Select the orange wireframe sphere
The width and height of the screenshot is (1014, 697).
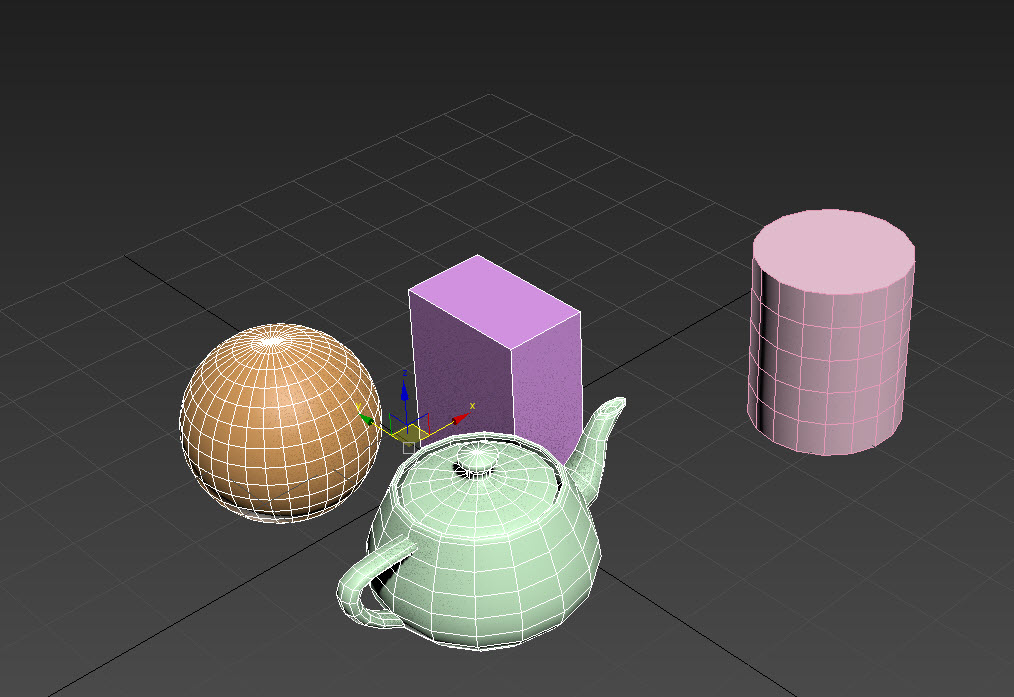tap(280, 423)
